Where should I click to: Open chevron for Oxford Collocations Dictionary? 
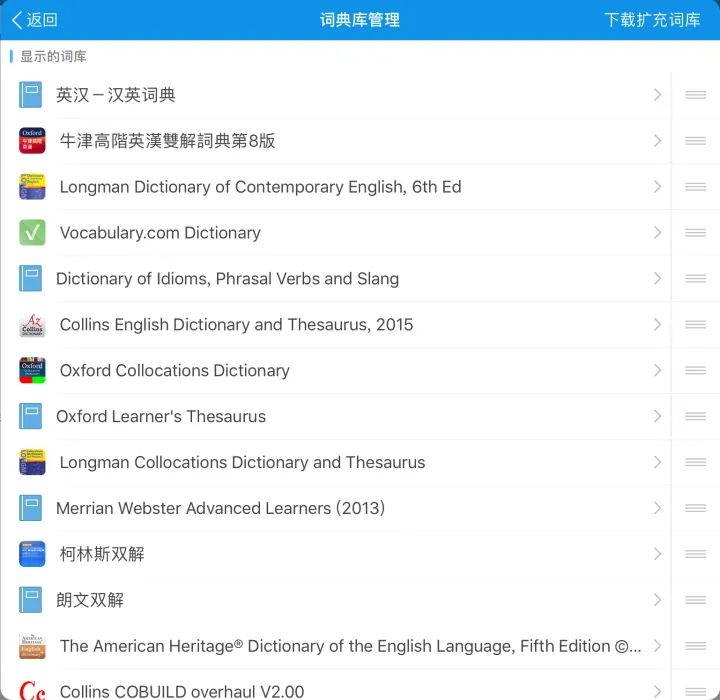(x=658, y=370)
